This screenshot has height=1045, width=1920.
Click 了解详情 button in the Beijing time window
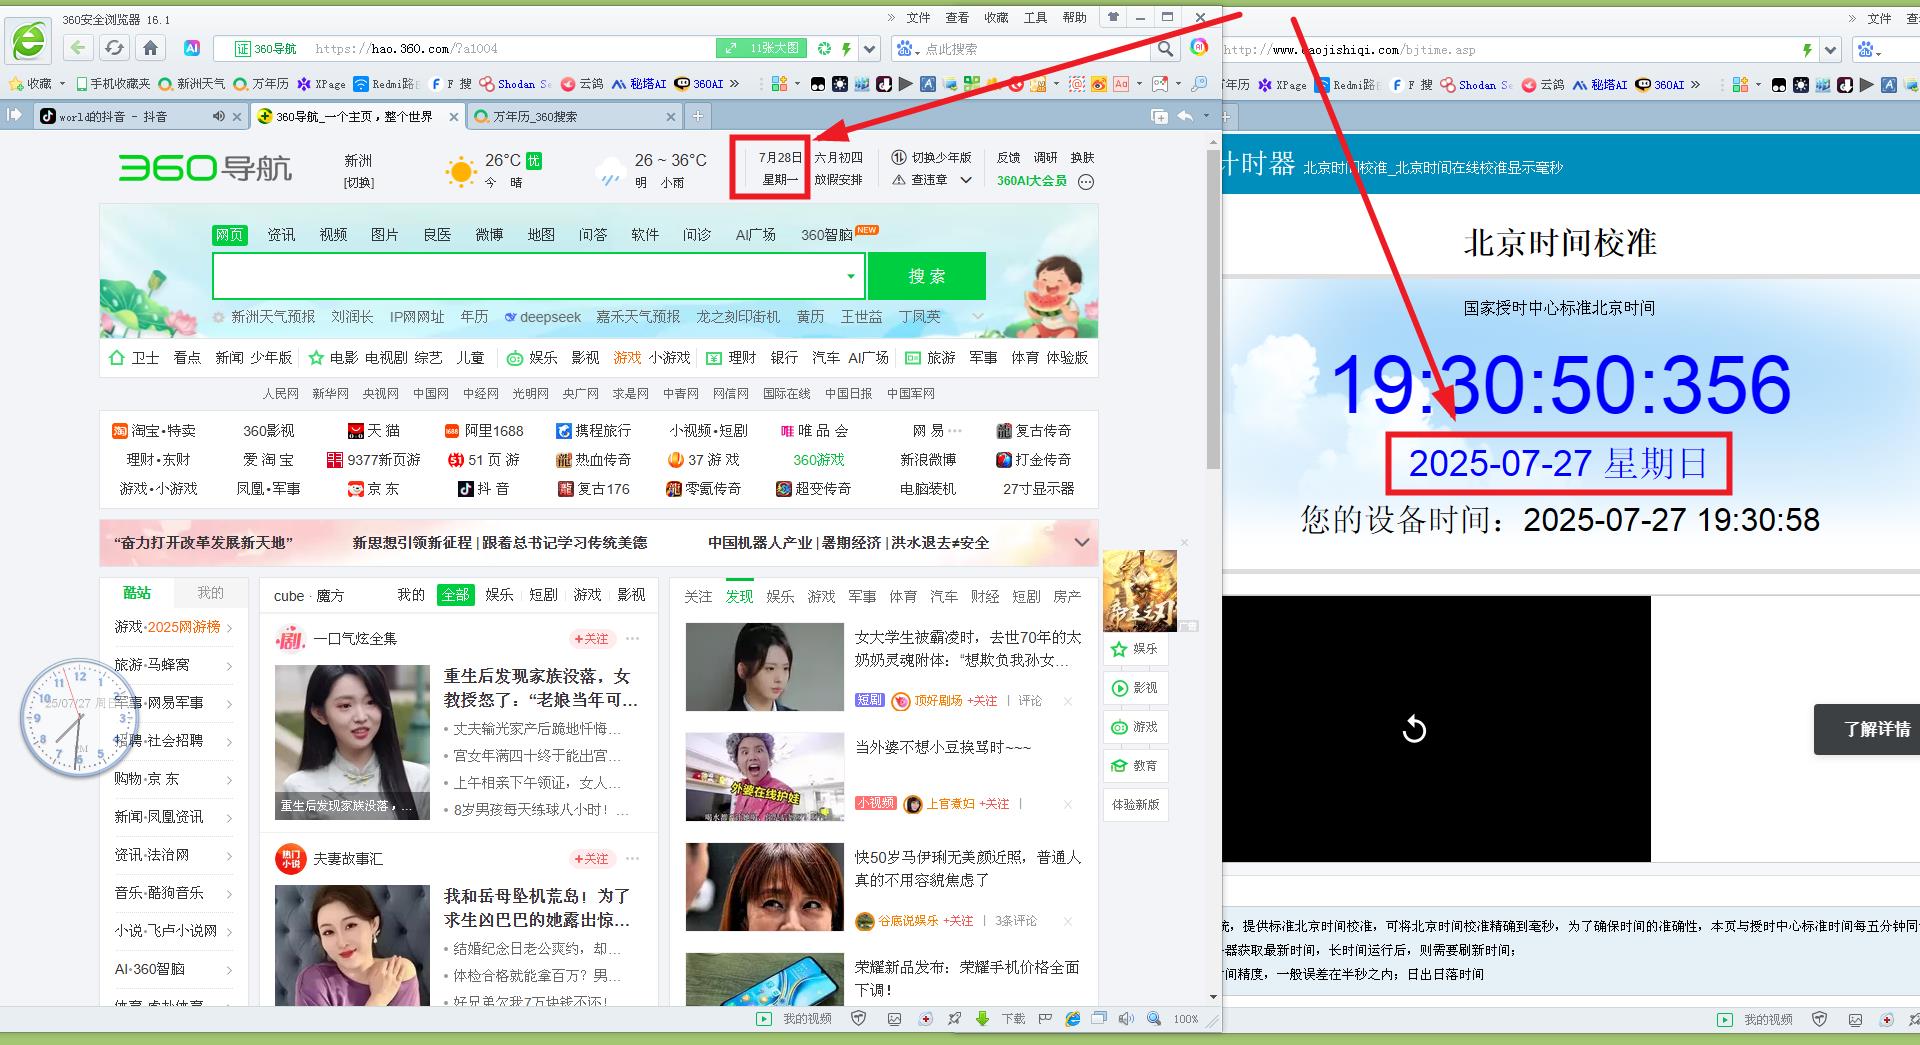[x=1868, y=729]
